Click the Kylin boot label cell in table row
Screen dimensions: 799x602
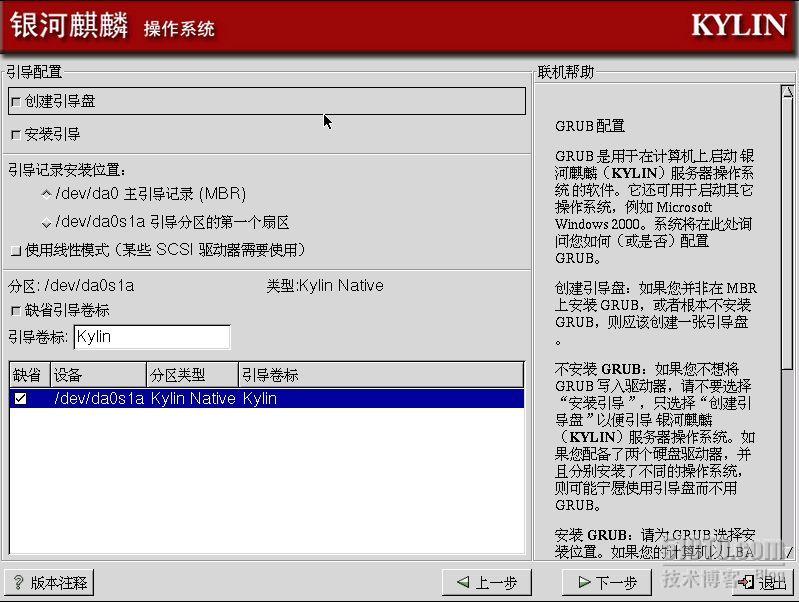(x=260, y=398)
